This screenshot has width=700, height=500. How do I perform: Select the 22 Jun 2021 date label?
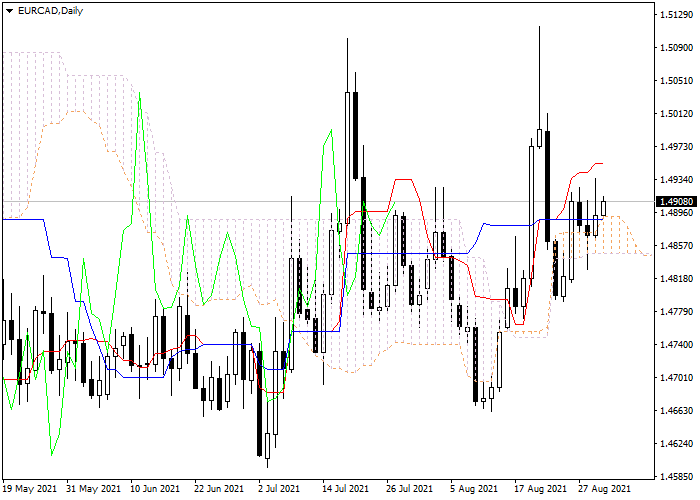click(x=219, y=489)
